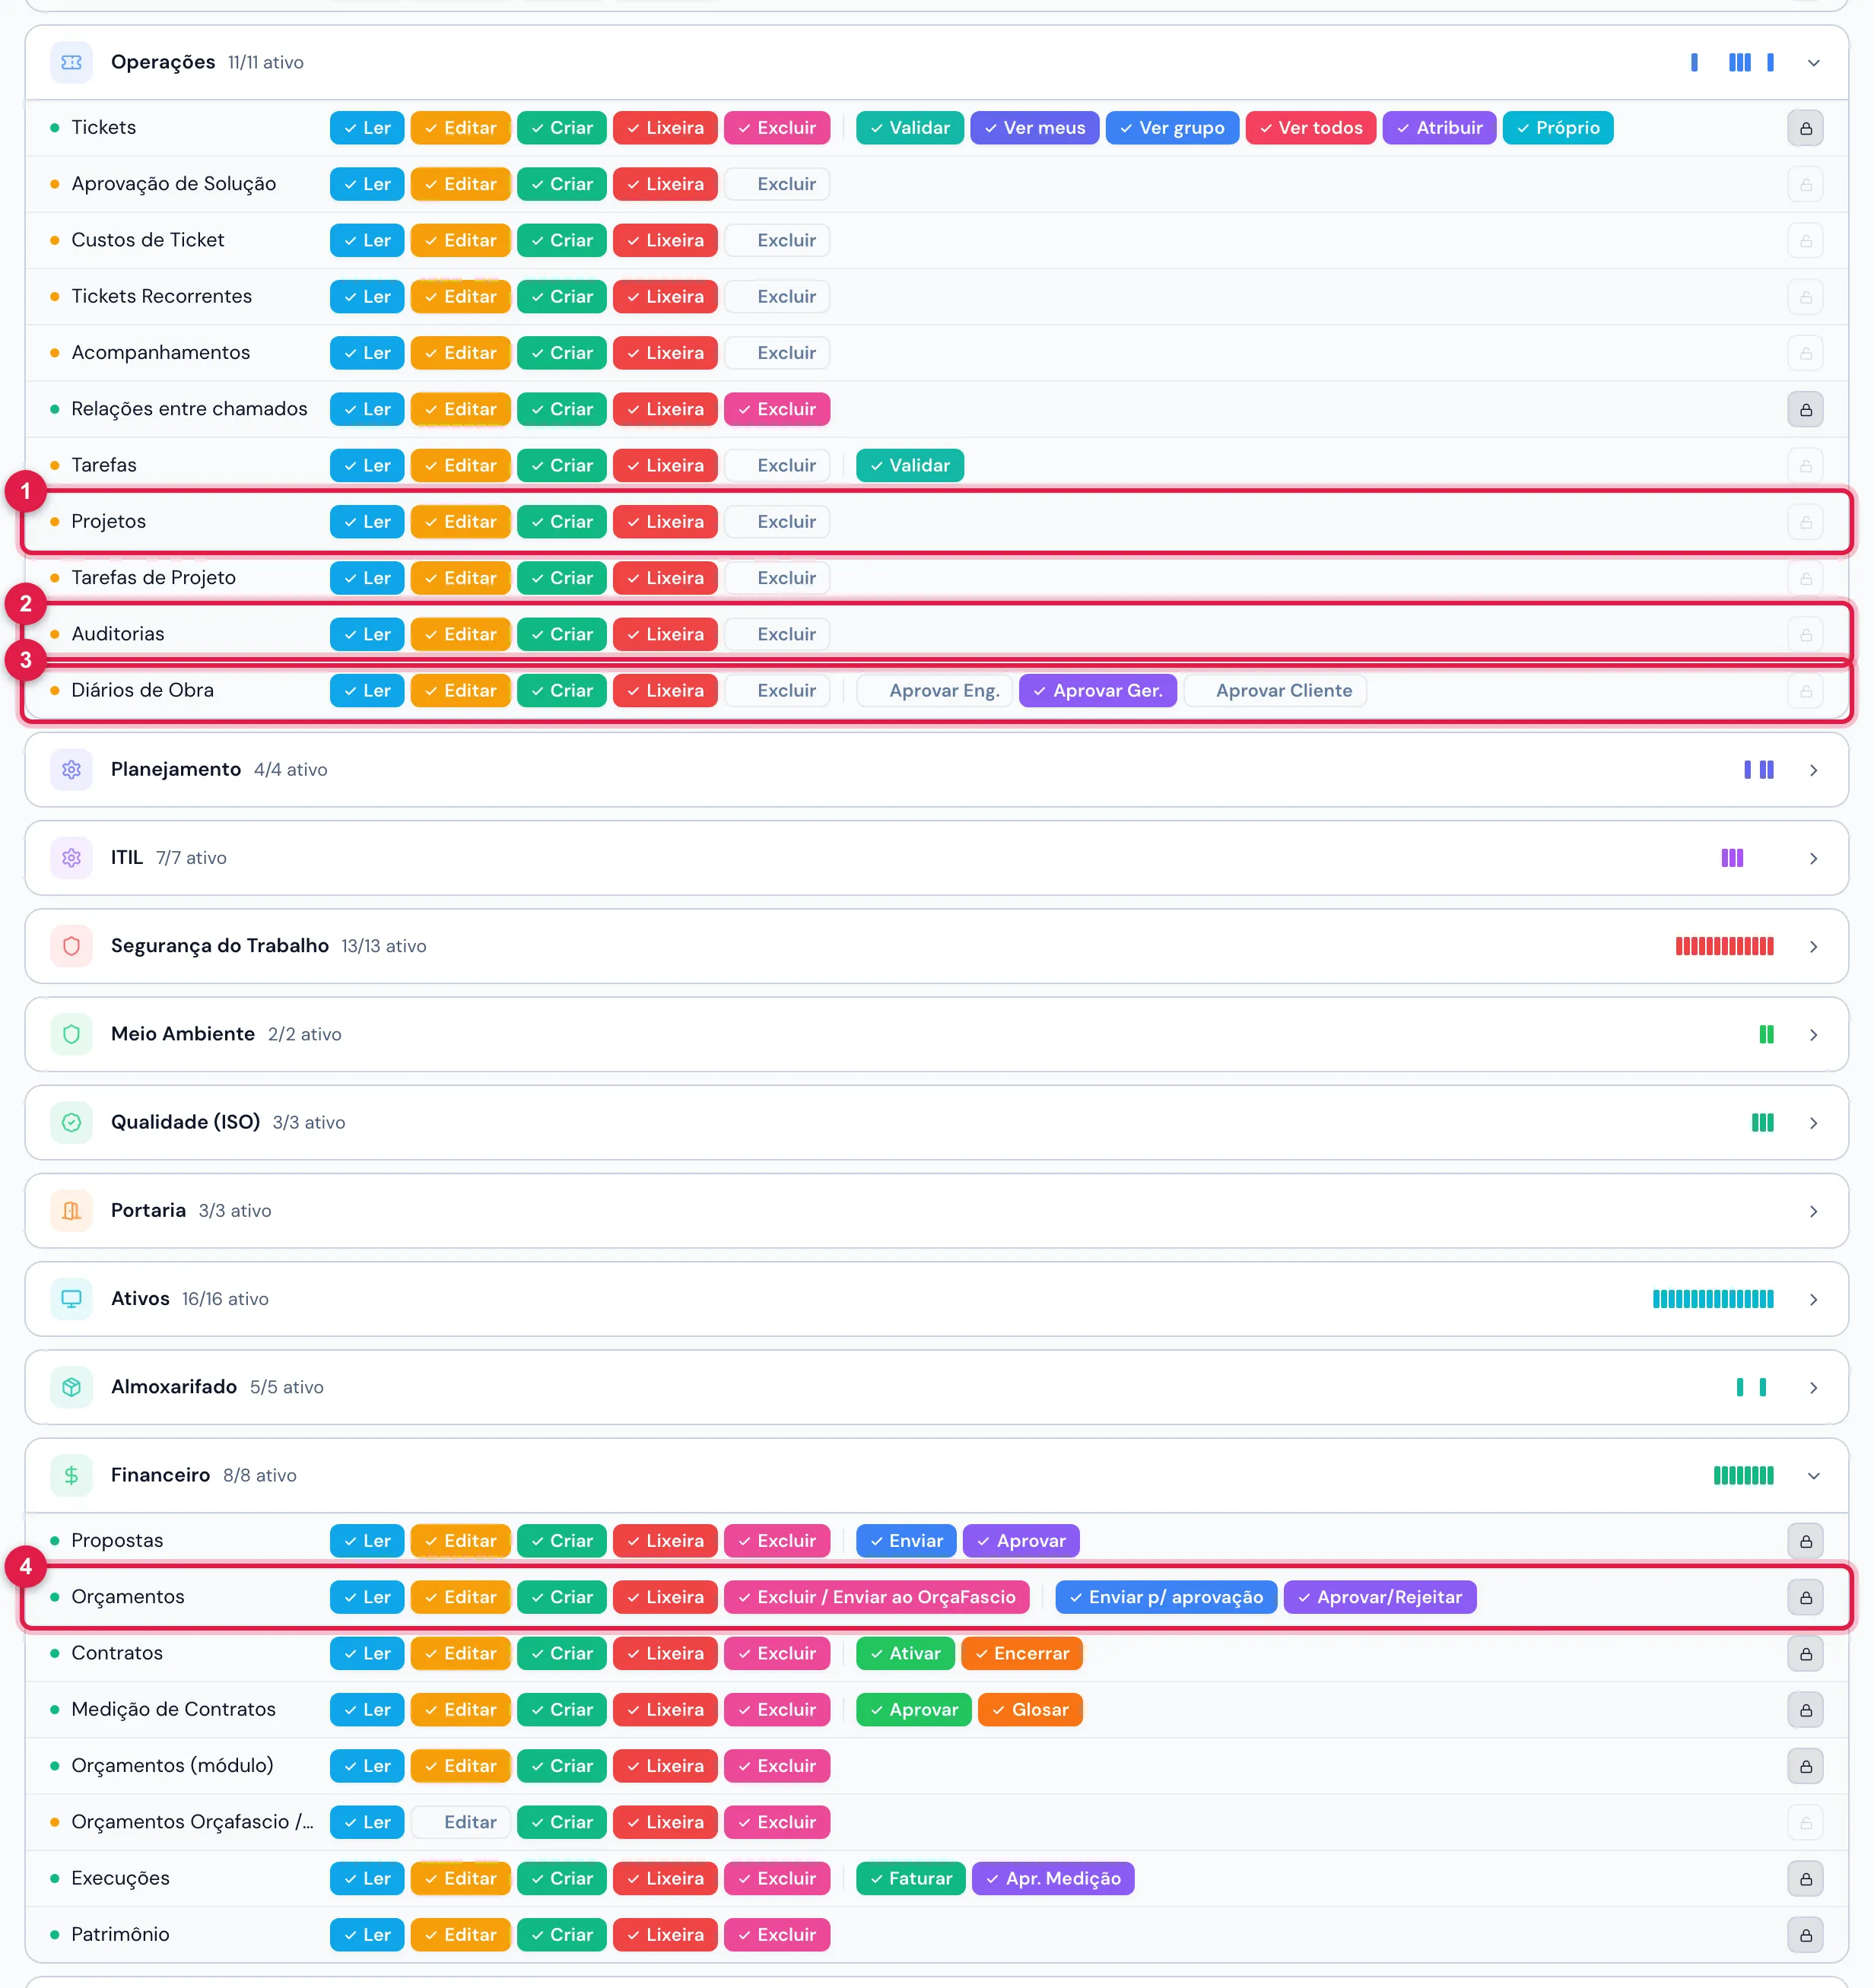Click the lock icon in Tickets row
The image size is (1874, 1988).
click(x=1805, y=128)
